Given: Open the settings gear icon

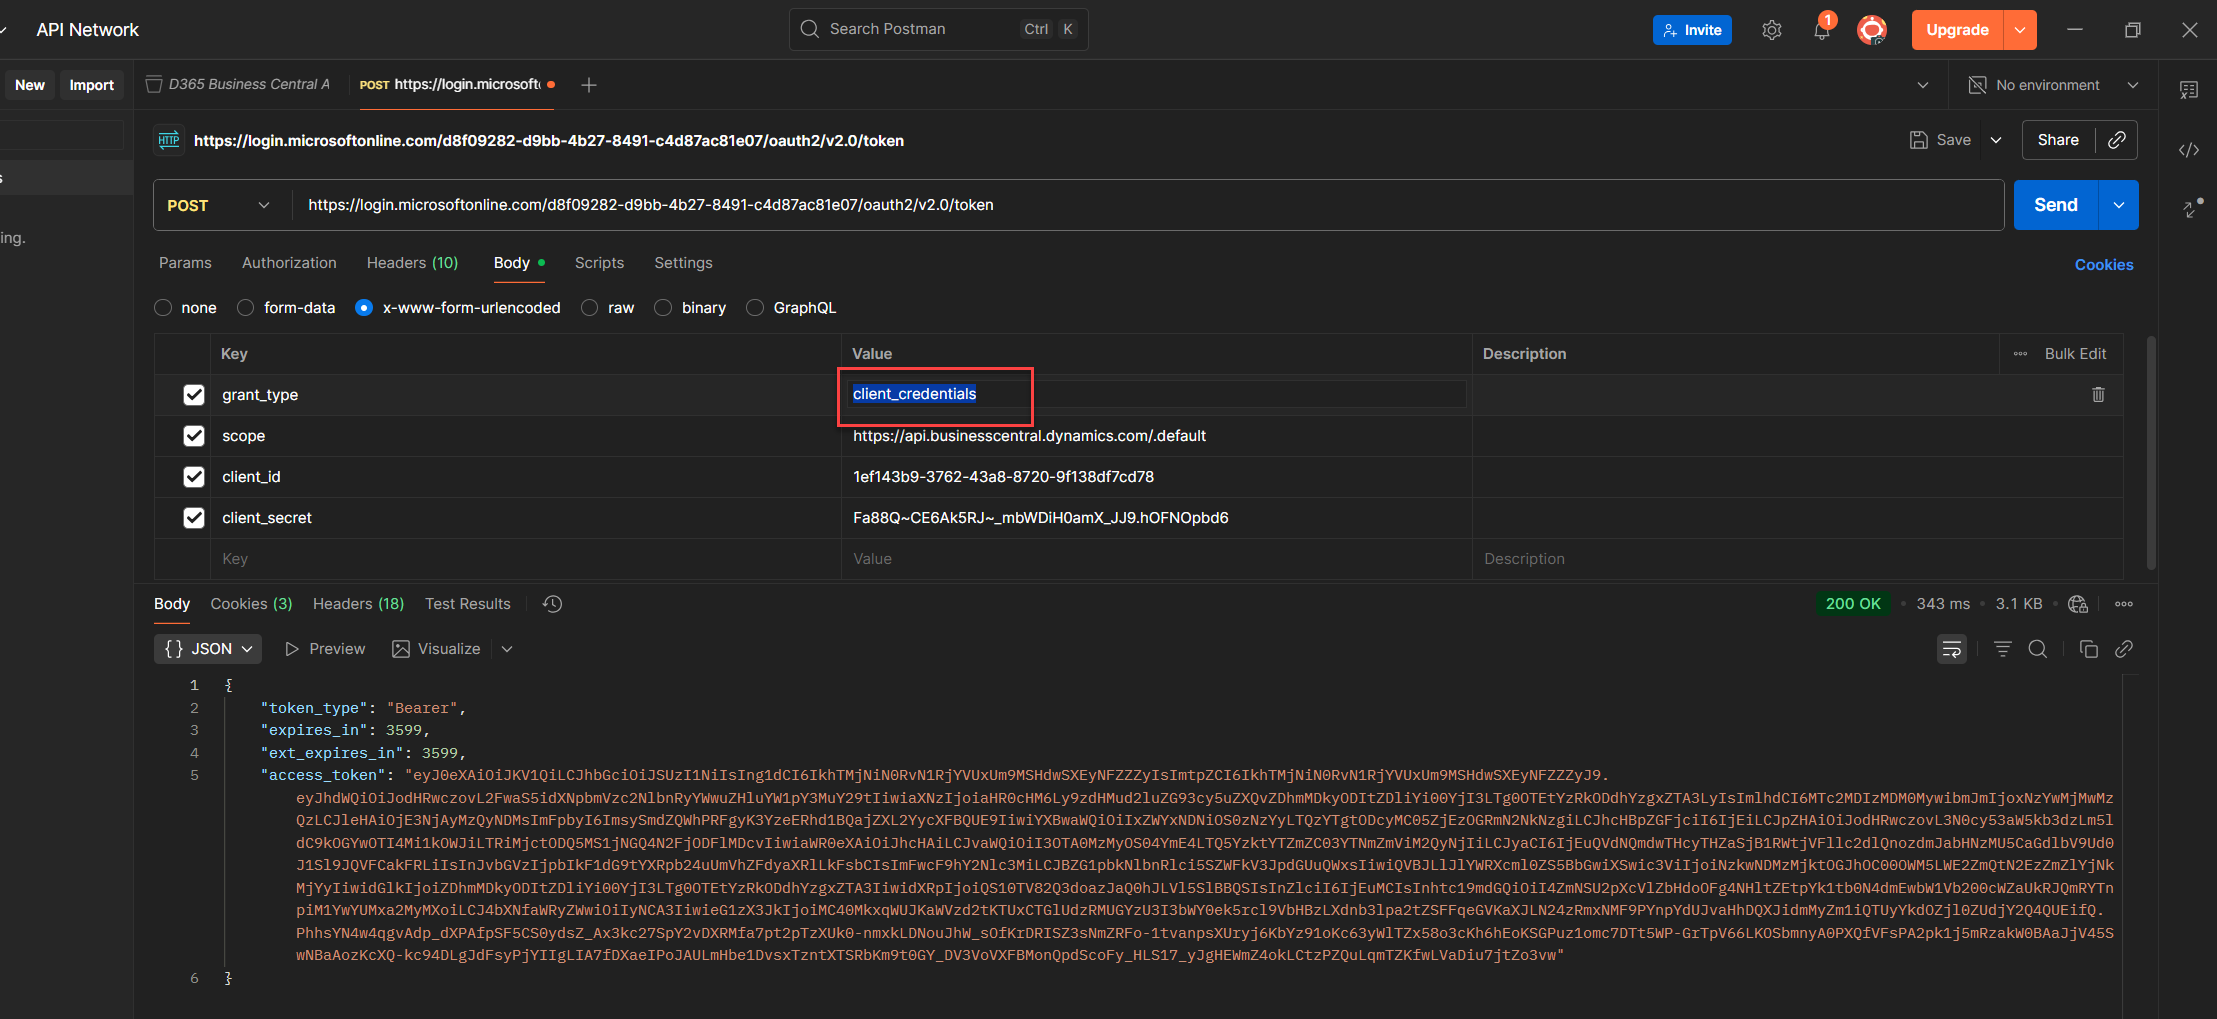Looking at the screenshot, I should coord(1772,30).
